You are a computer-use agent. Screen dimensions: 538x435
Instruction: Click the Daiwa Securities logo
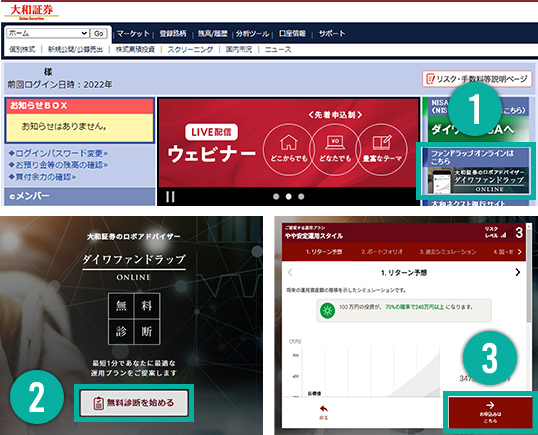point(31,12)
